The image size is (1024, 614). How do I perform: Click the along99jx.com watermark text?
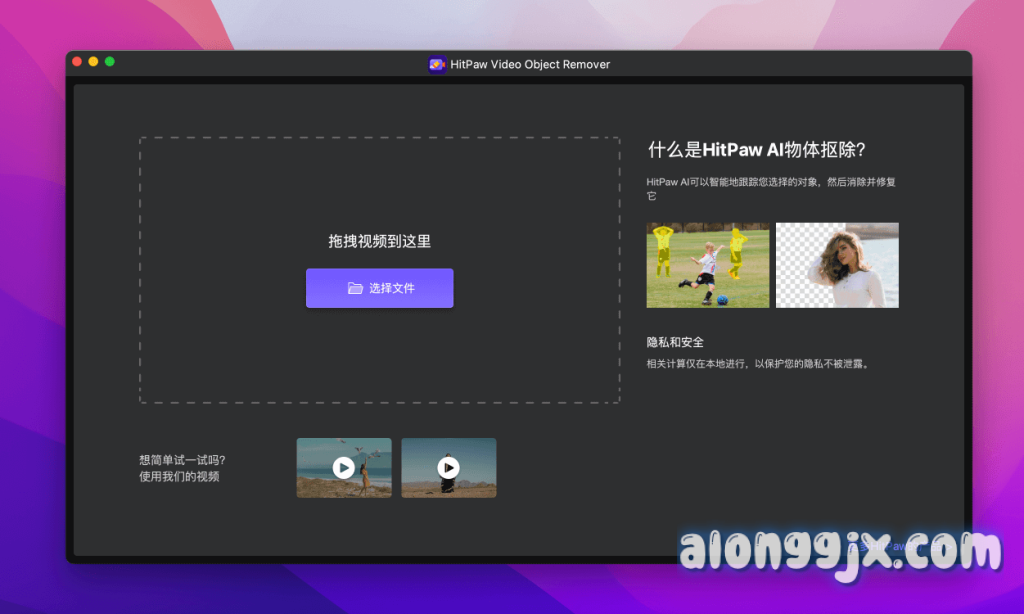839,552
